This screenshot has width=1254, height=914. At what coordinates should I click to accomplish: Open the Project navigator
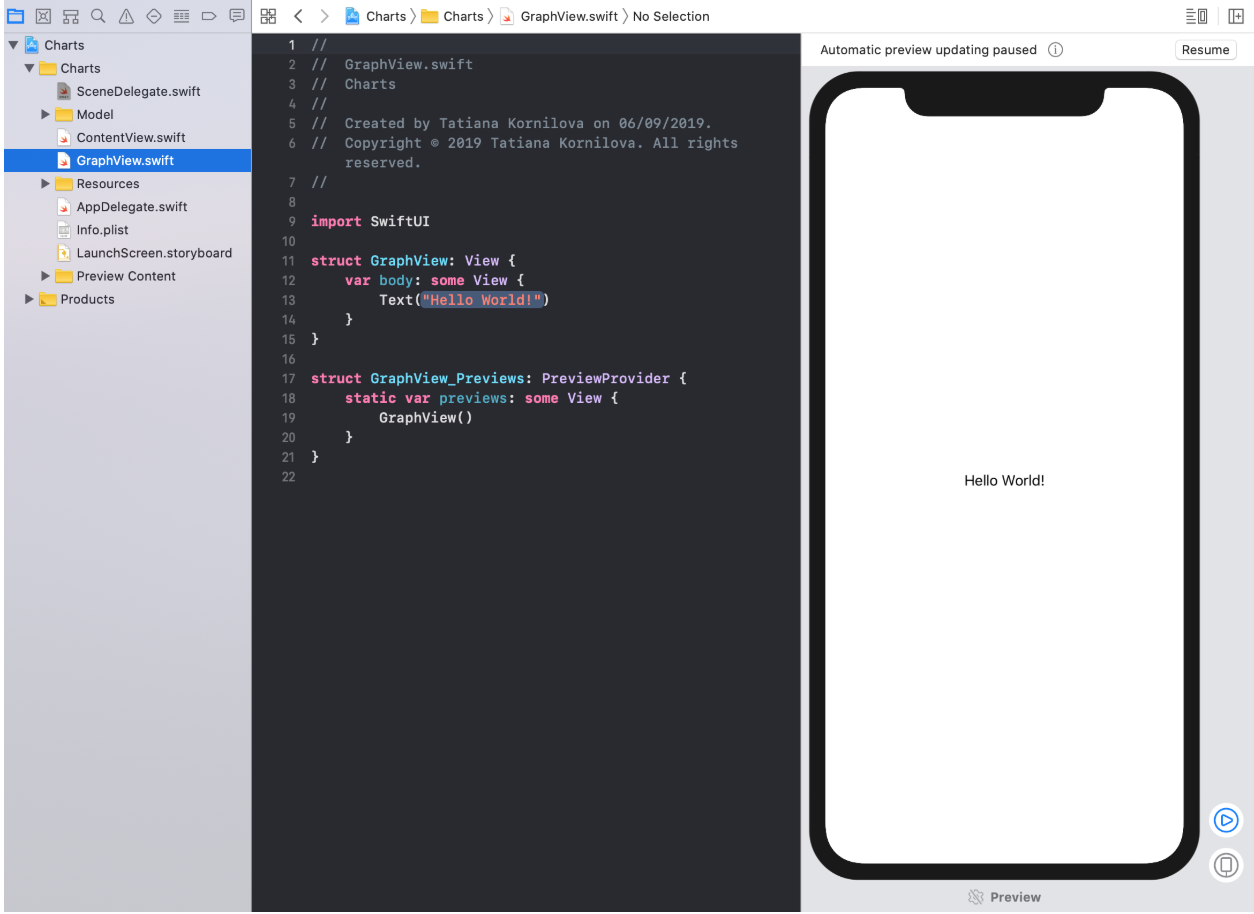pos(15,16)
